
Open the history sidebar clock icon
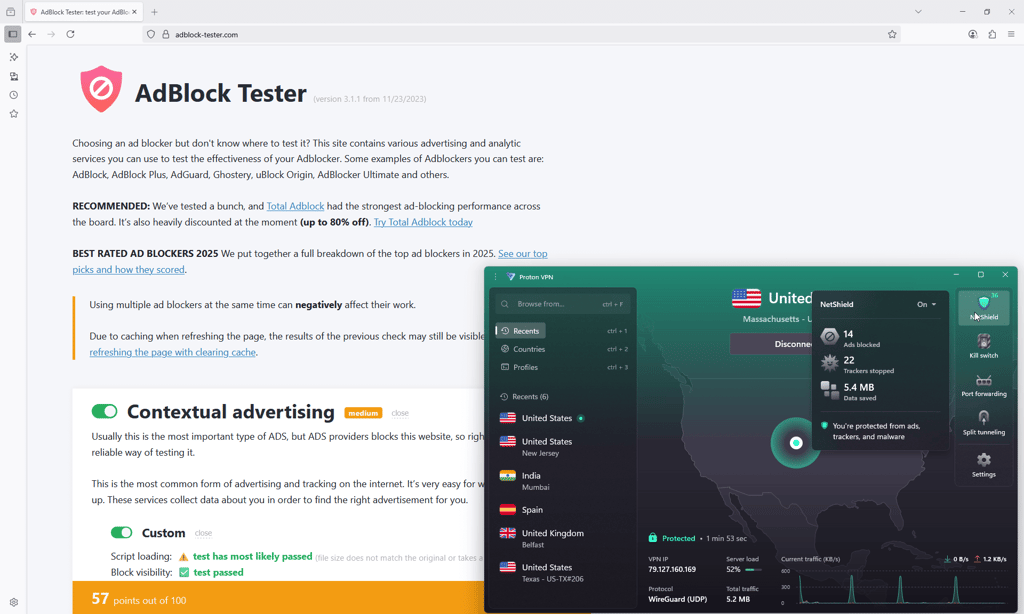pos(14,95)
